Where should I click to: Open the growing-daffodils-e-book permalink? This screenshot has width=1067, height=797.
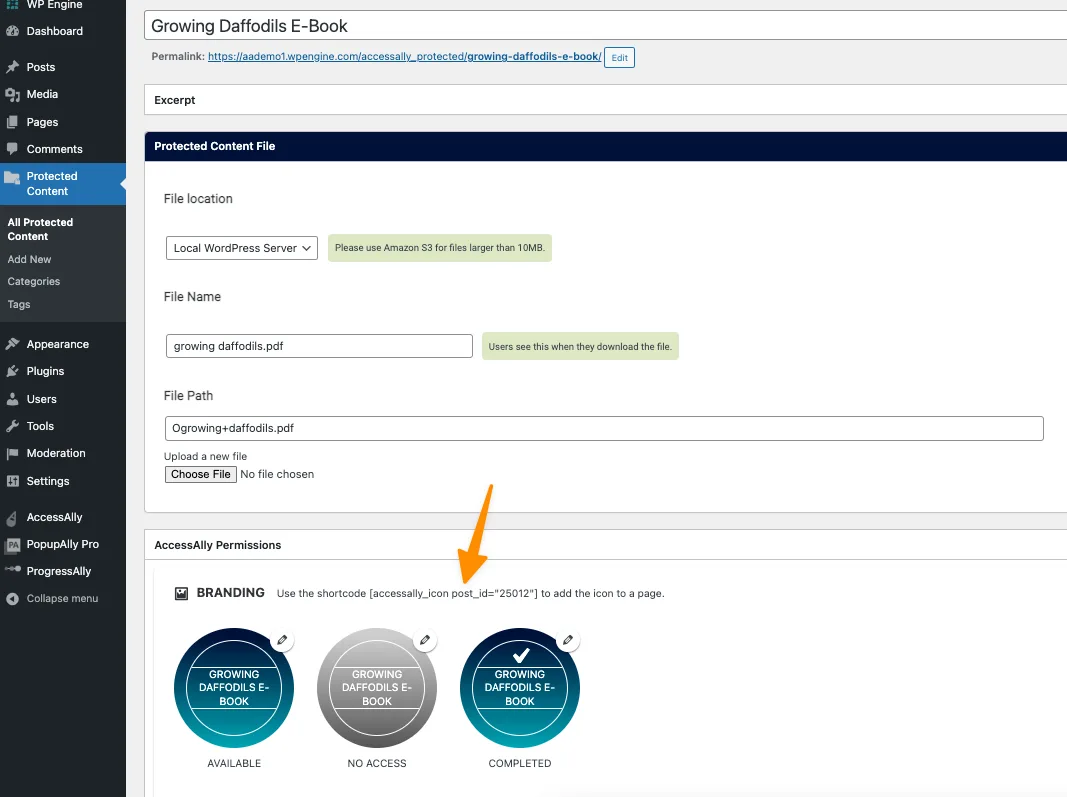(x=404, y=57)
